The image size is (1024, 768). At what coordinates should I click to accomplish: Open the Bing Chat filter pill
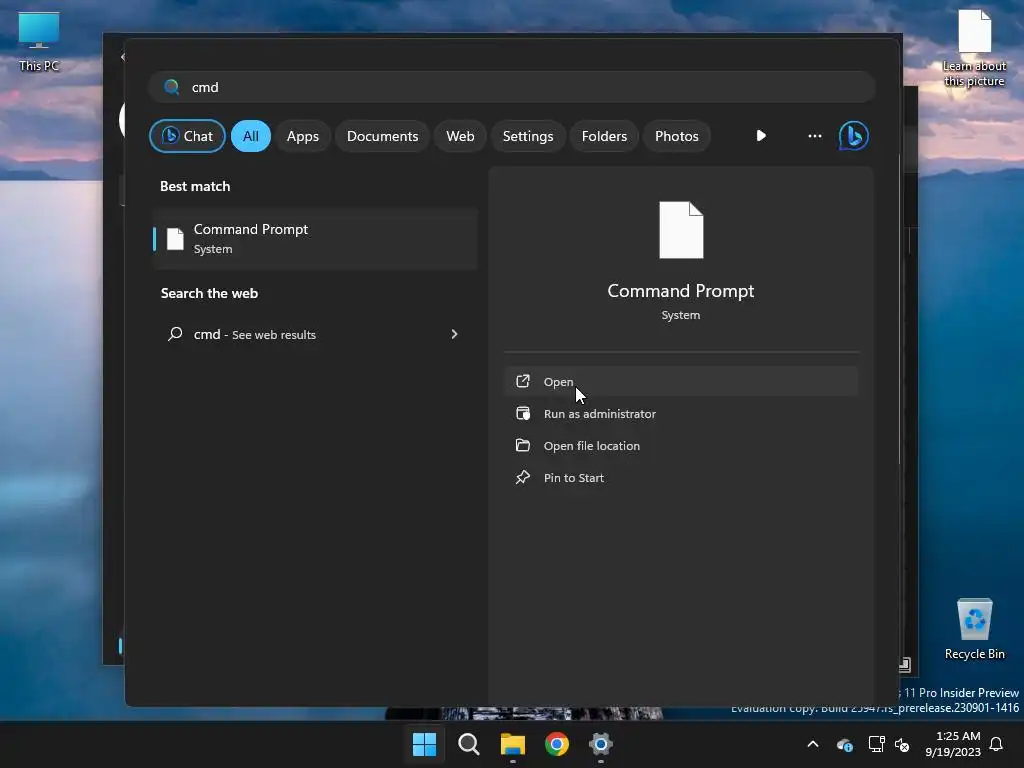tap(187, 136)
